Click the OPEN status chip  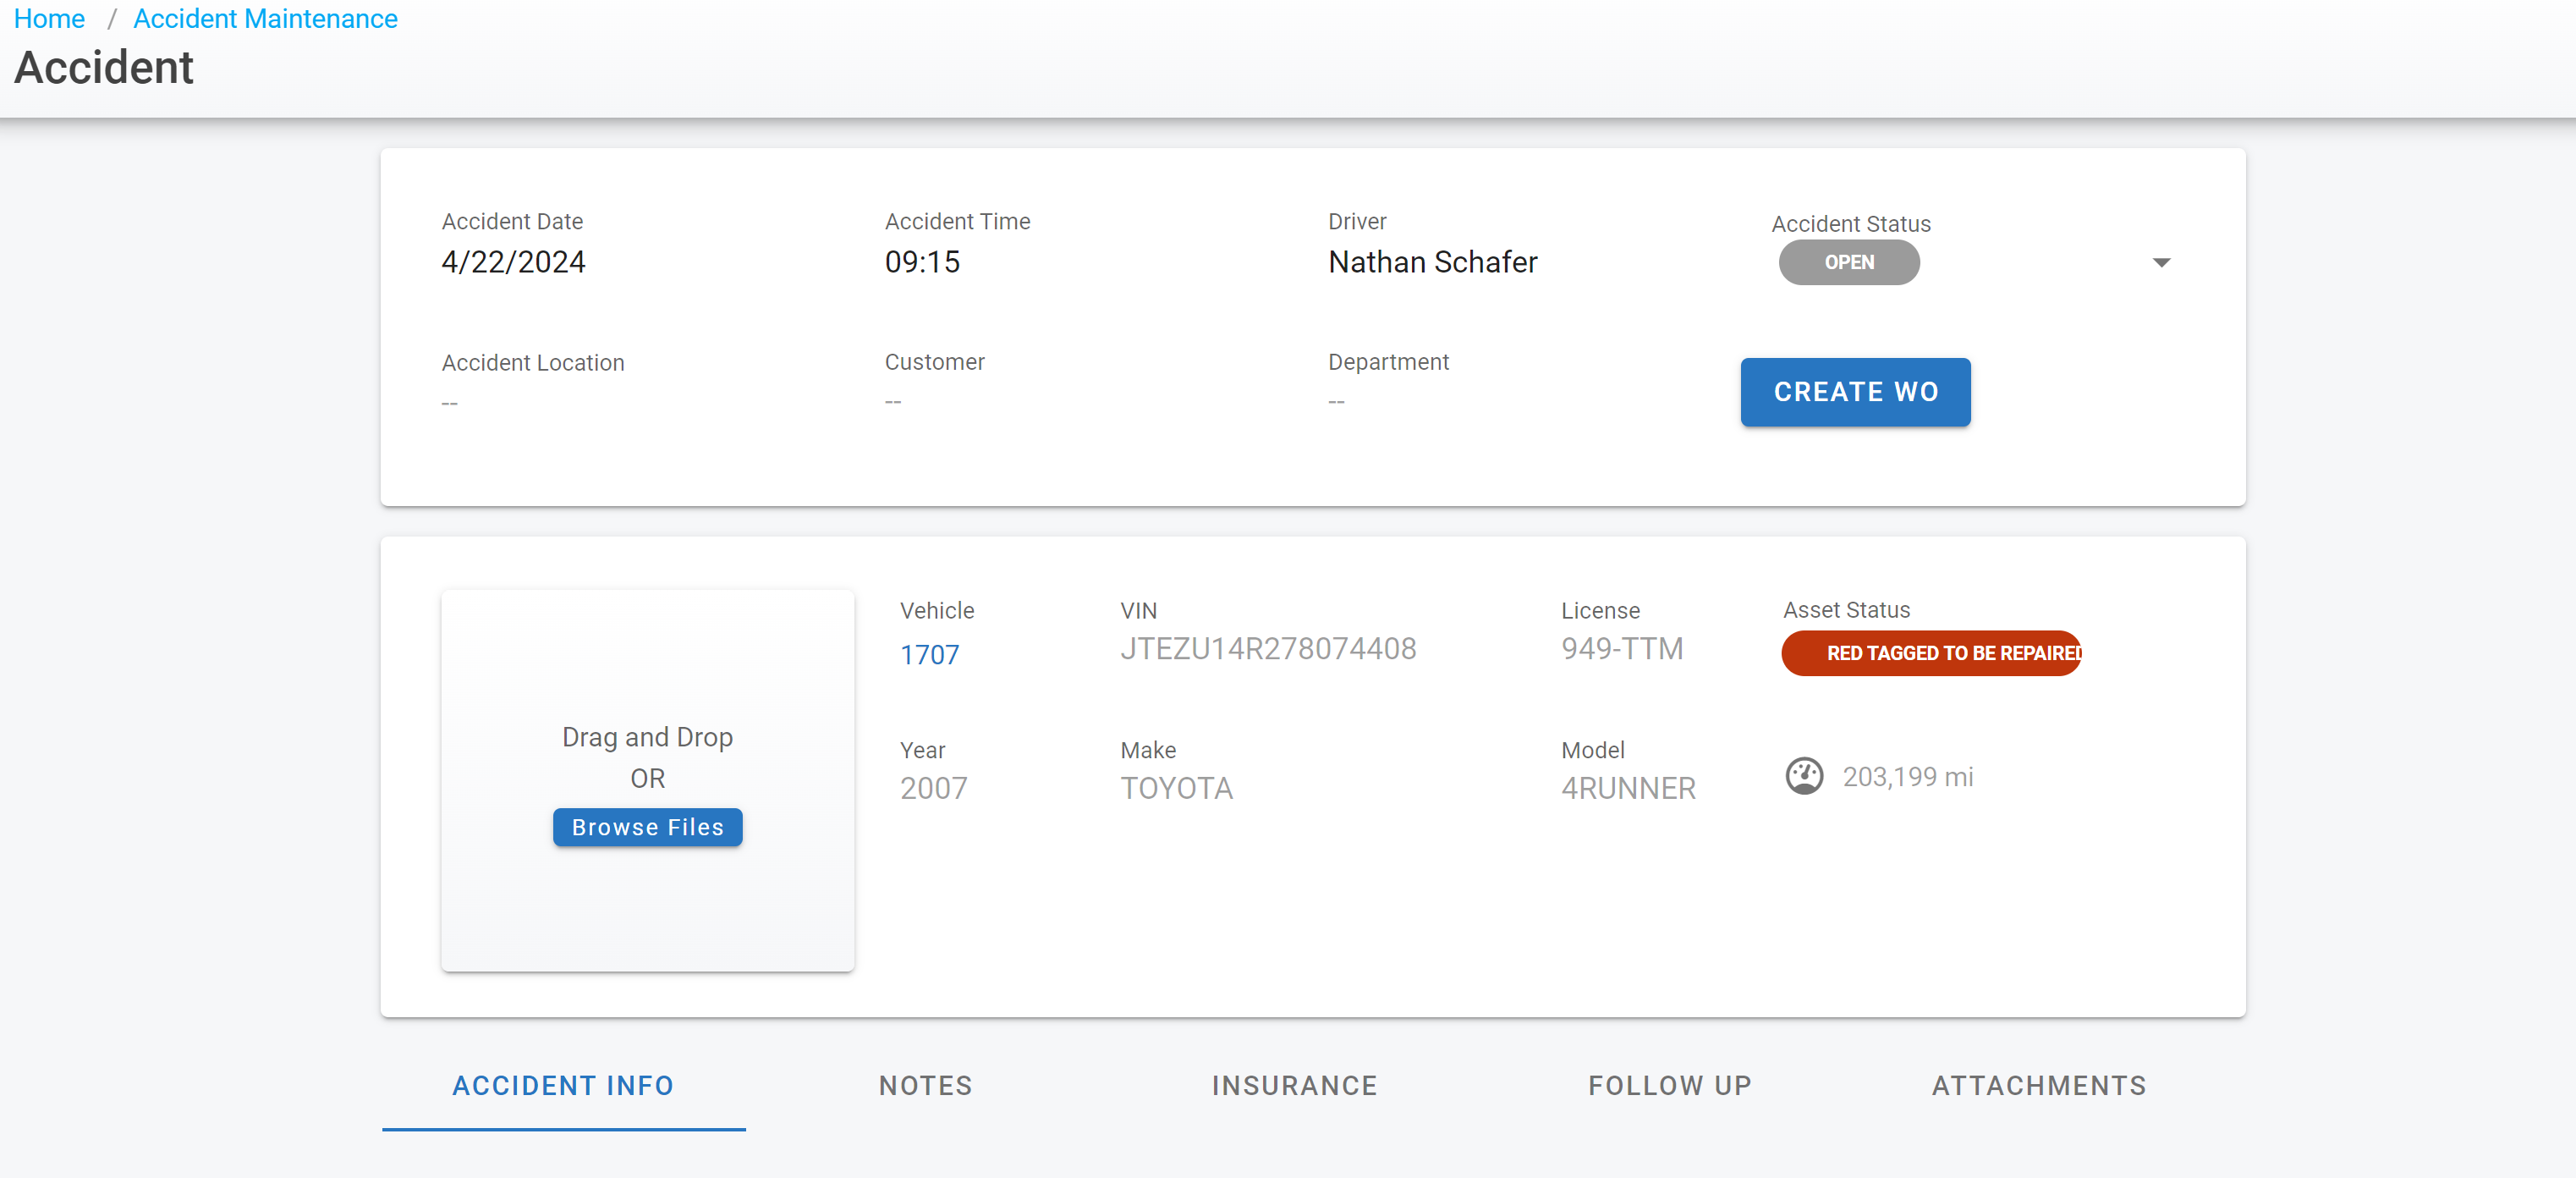1848,263
